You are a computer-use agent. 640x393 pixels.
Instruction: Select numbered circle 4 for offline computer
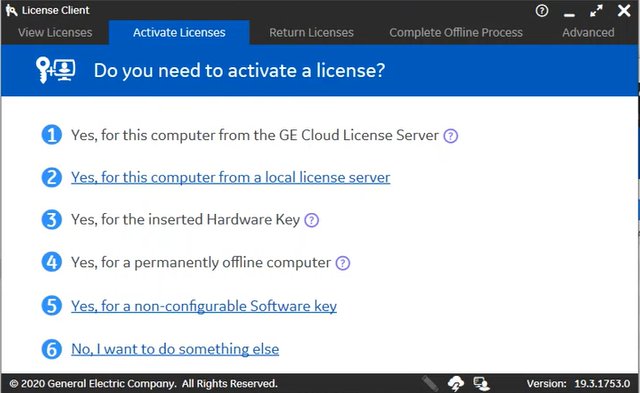[x=51, y=262]
